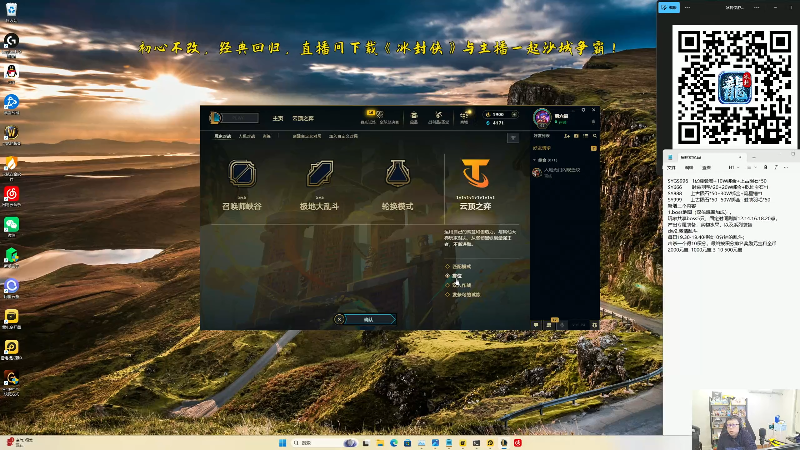800x450 pixels.
Task: Collapse the friends group expander arrow
Action: (535, 160)
